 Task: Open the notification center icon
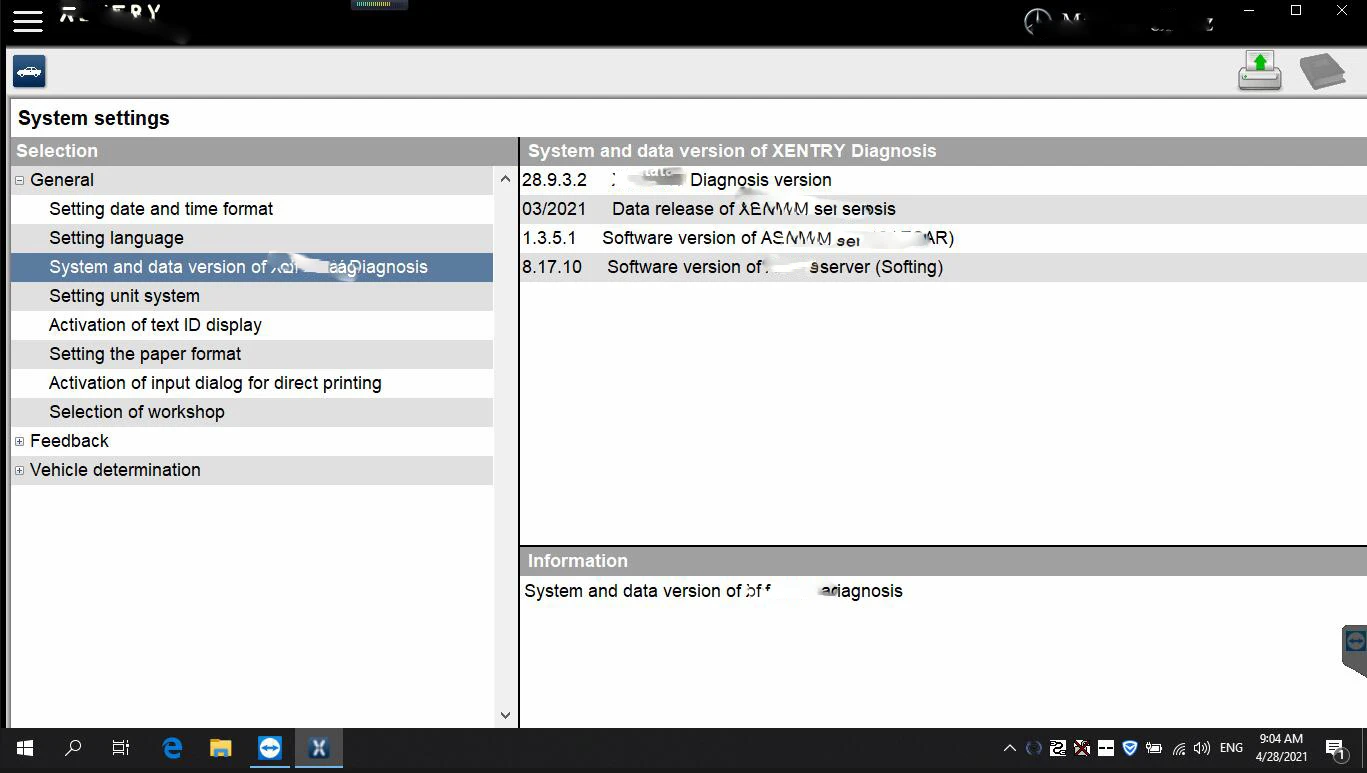coord(1336,749)
